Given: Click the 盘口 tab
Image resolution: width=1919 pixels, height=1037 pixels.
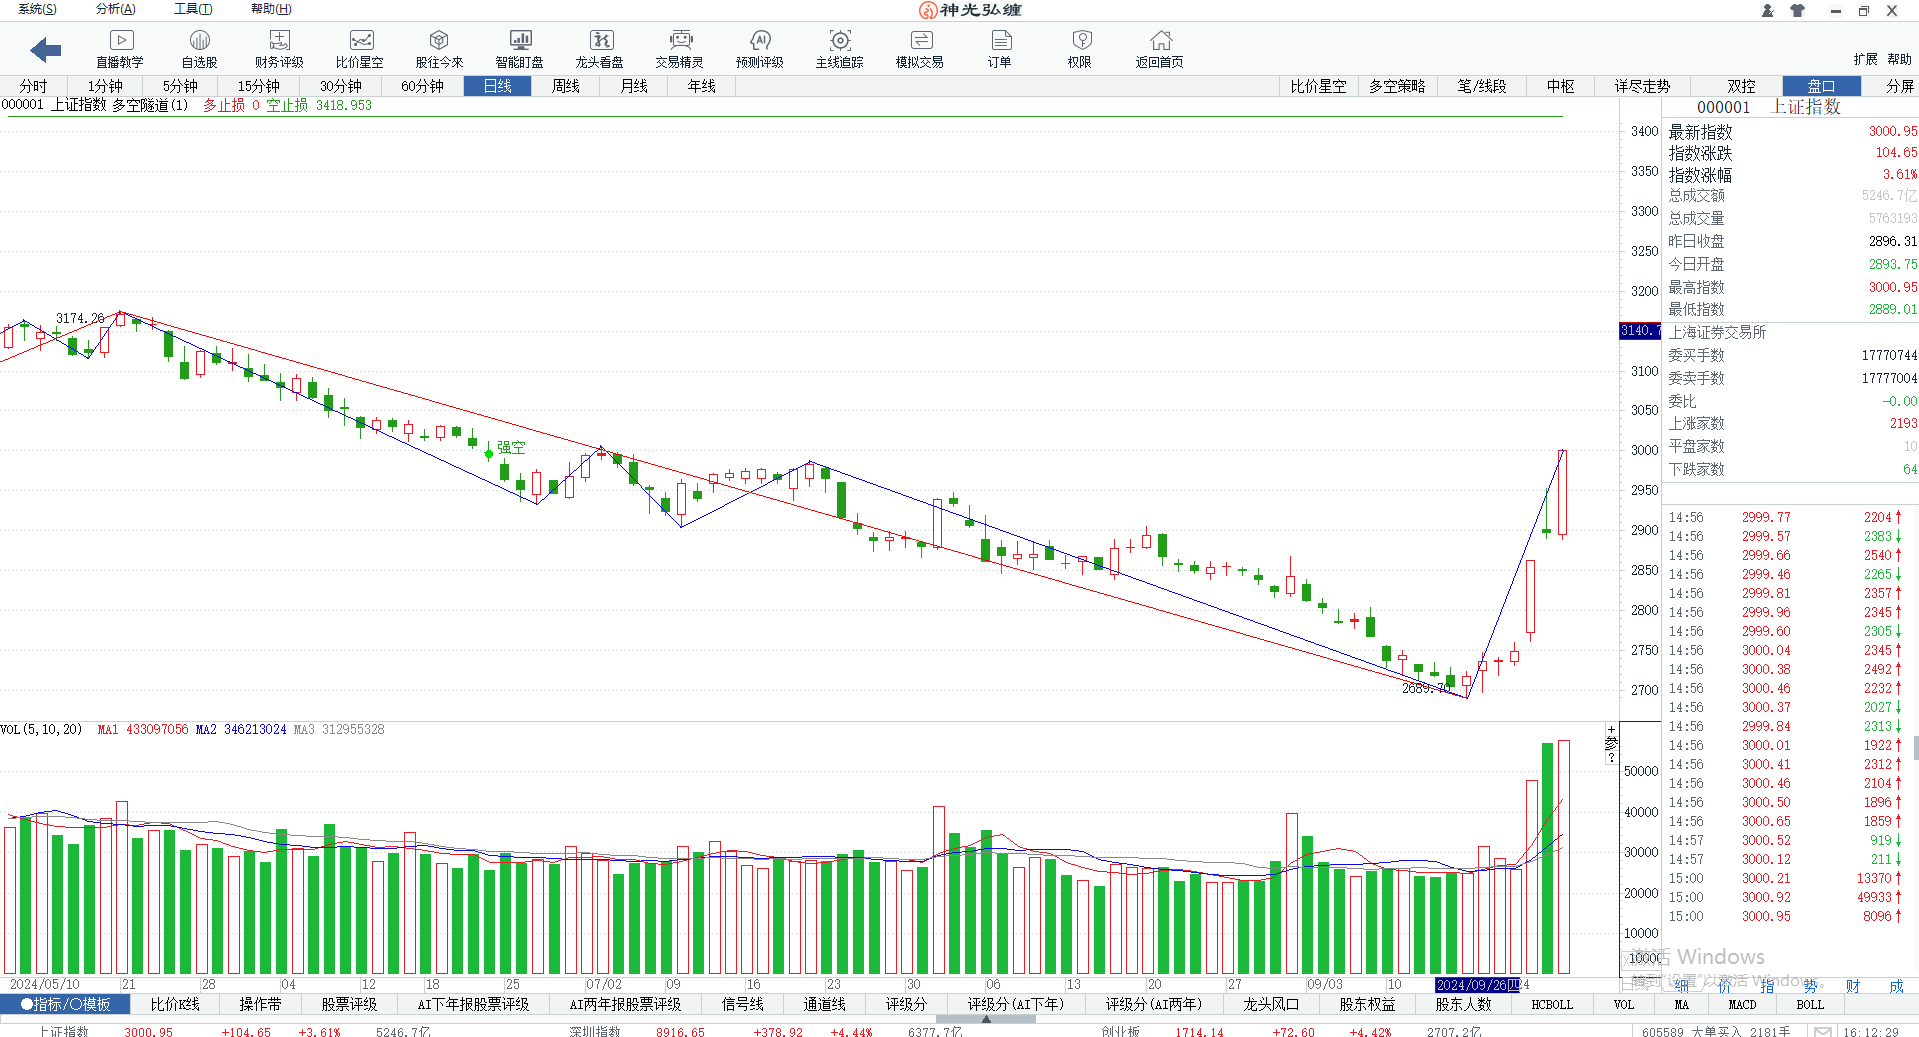Looking at the screenshot, I should [1822, 86].
